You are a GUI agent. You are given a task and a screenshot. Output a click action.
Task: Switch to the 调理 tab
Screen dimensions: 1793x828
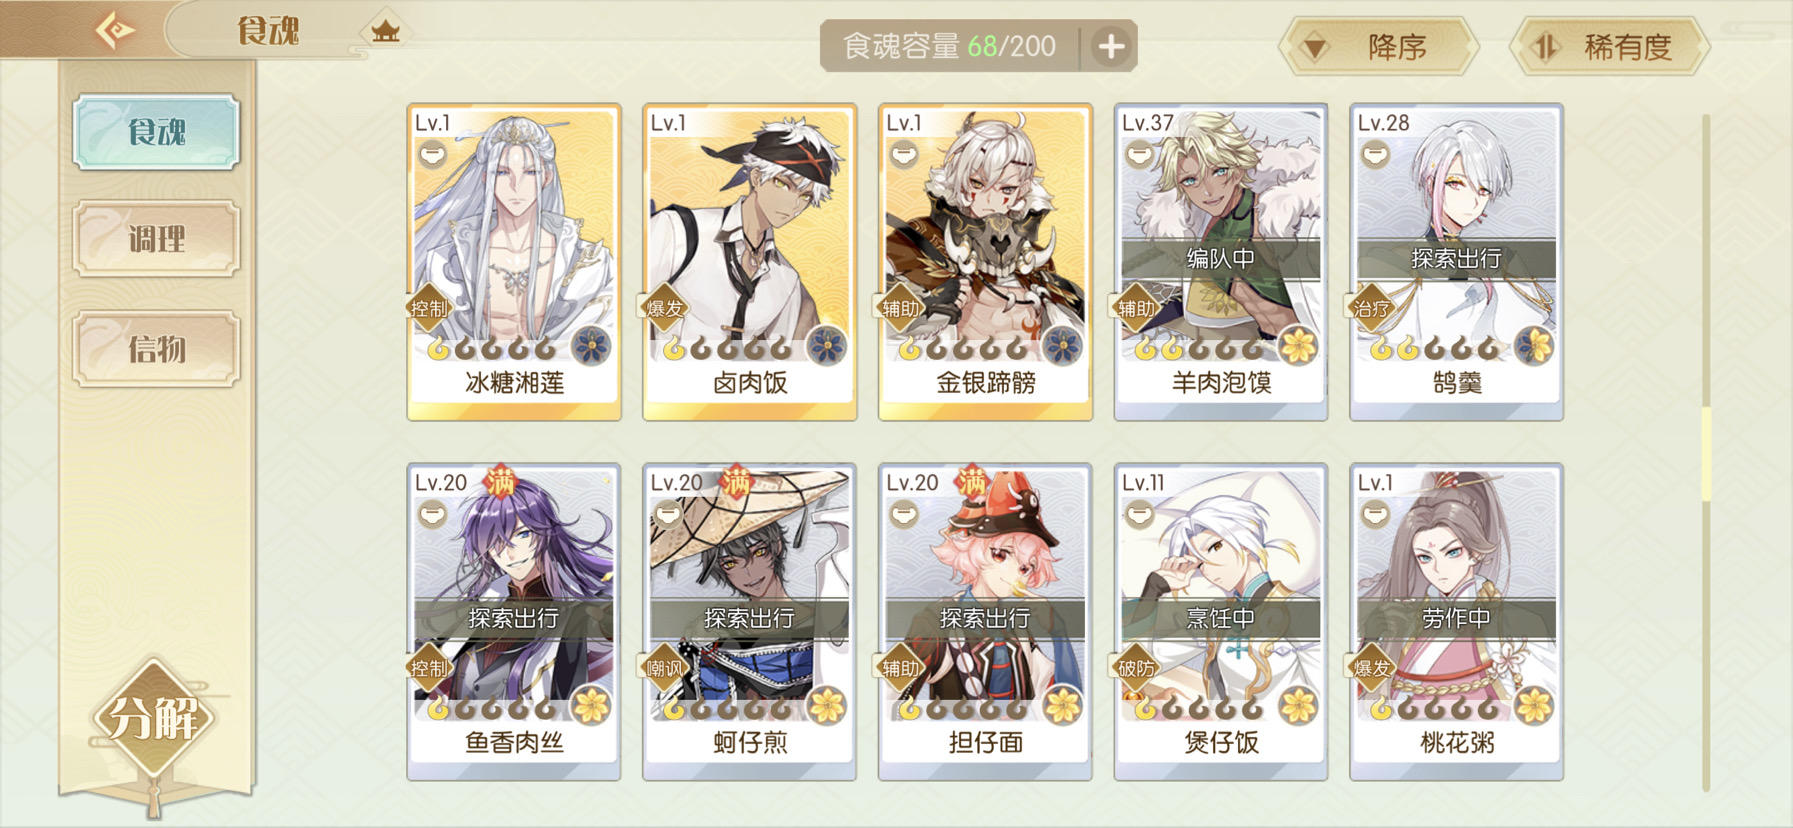(x=156, y=238)
